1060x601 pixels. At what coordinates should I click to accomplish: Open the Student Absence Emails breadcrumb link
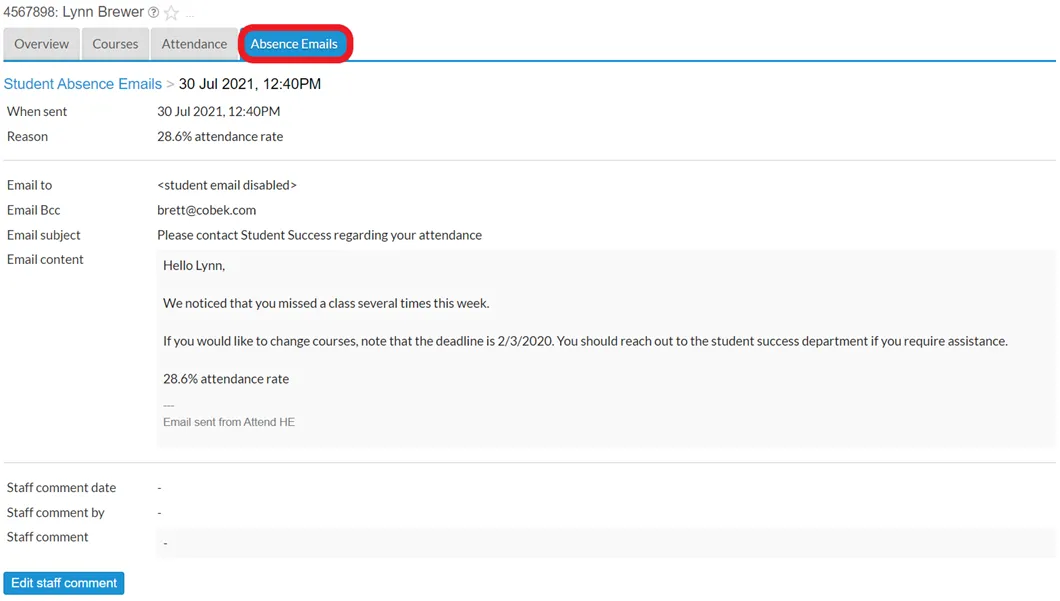pos(82,84)
